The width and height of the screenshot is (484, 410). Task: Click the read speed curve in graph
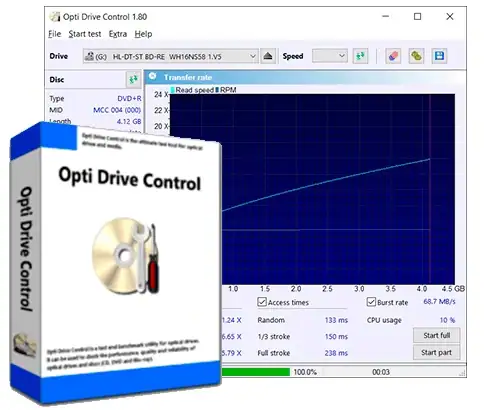[x=326, y=183]
